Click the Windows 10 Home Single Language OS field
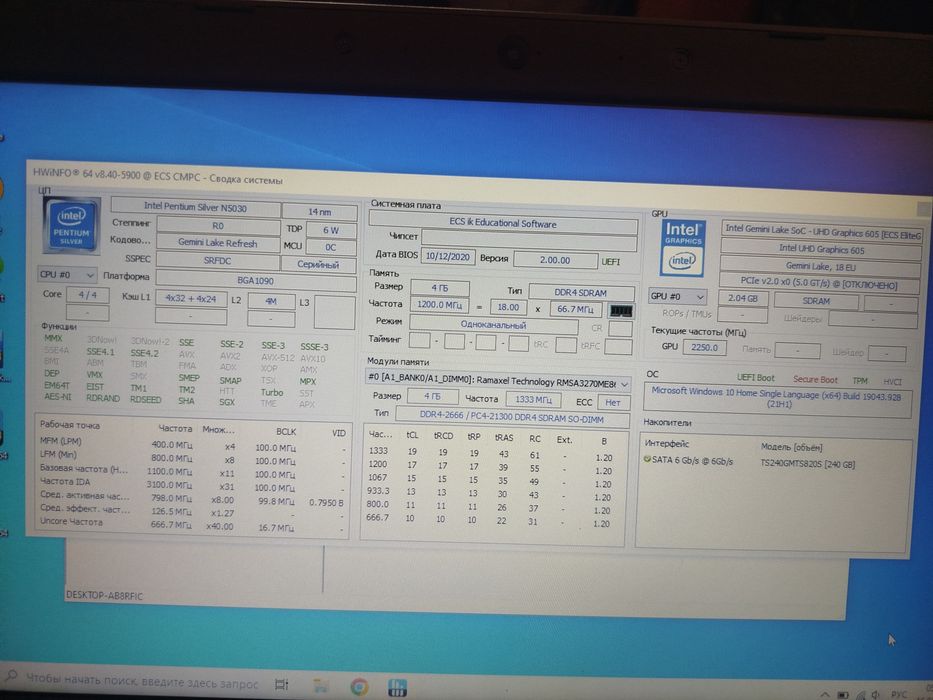Screen dimensions: 933x700 778,398
